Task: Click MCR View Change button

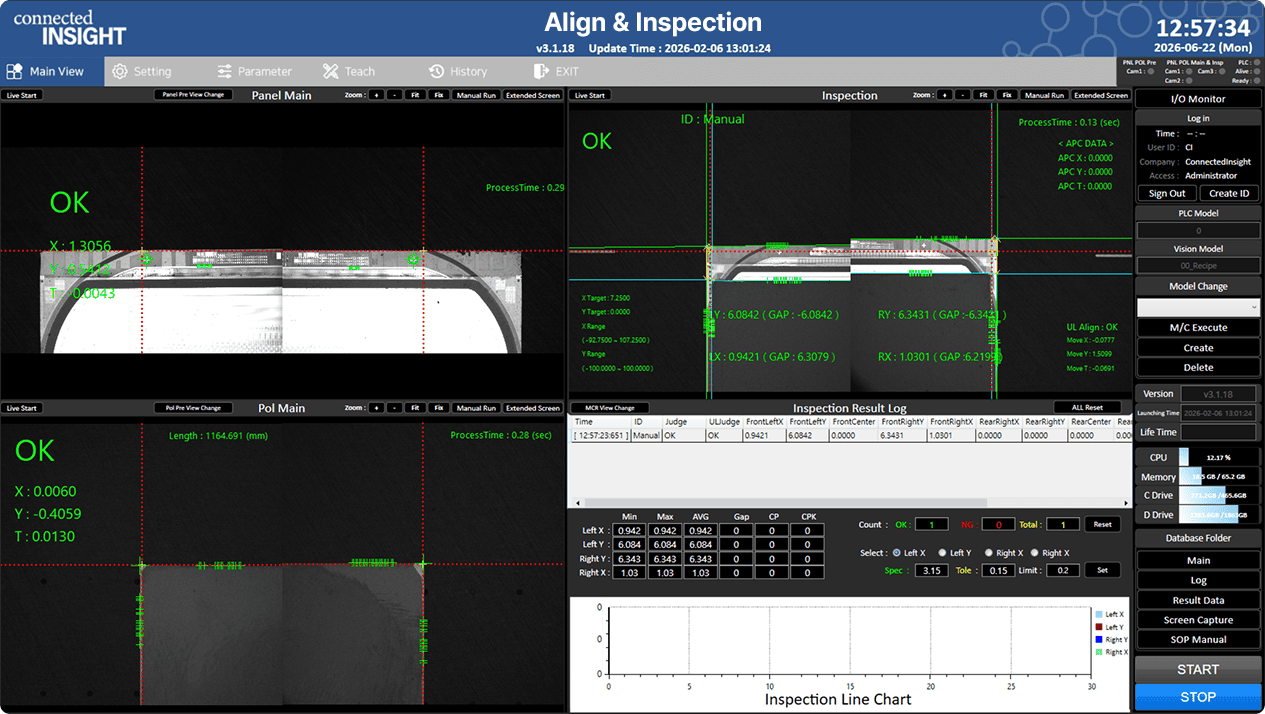Action: pyautogui.click(x=610, y=408)
